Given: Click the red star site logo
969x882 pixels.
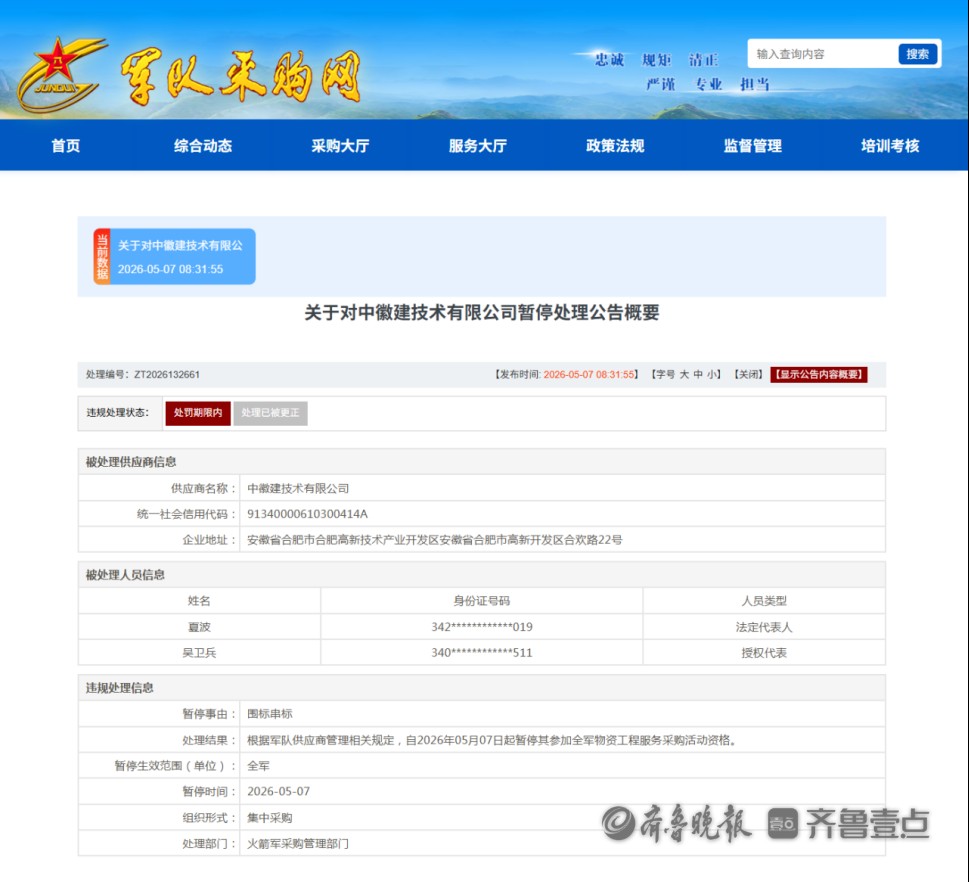Looking at the screenshot, I should pyautogui.click(x=61, y=75).
